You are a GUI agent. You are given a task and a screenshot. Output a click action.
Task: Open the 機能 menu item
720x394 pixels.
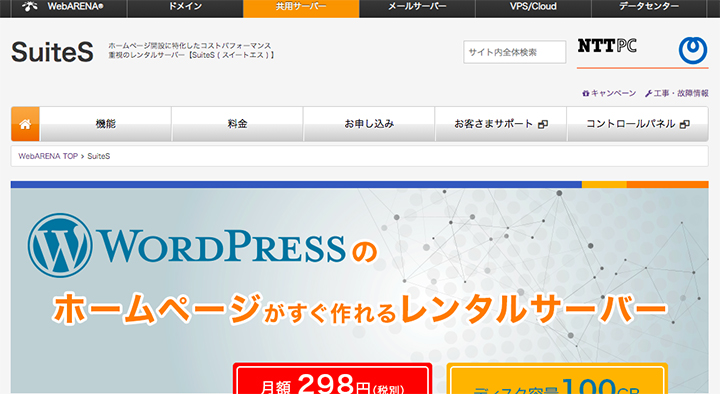106,124
